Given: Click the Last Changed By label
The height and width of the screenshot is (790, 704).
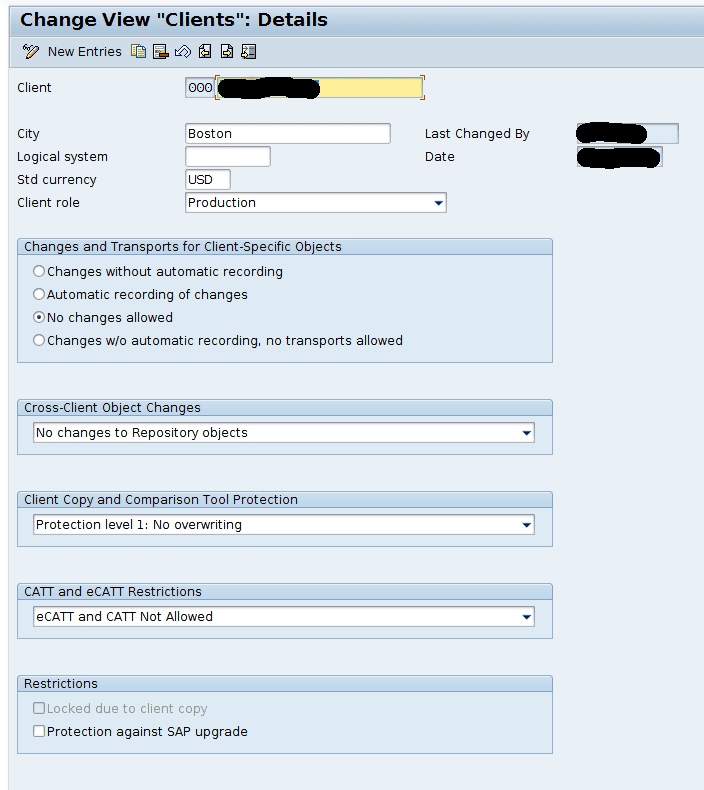Looking at the screenshot, I should (477, 134).
